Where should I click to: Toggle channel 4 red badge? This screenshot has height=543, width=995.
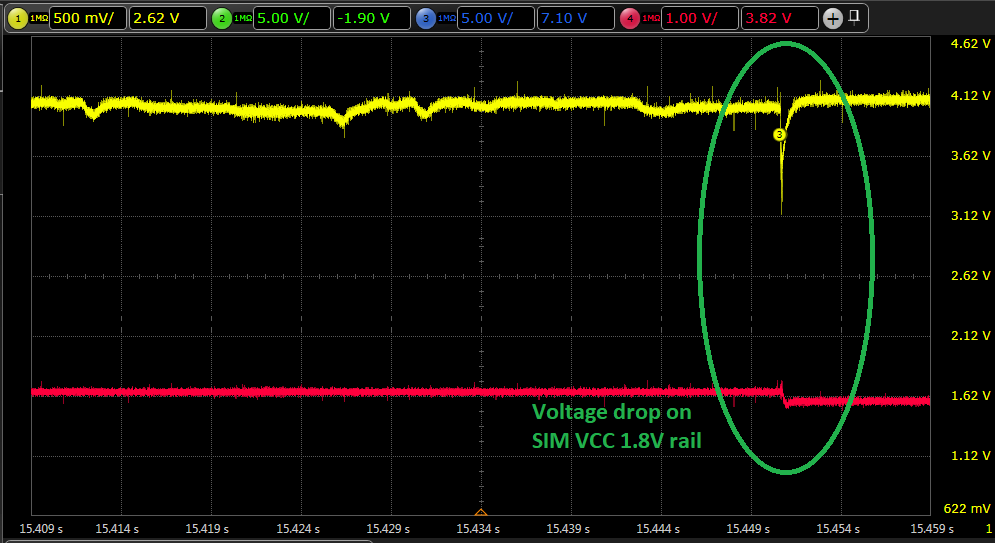(x=630, y=18)
